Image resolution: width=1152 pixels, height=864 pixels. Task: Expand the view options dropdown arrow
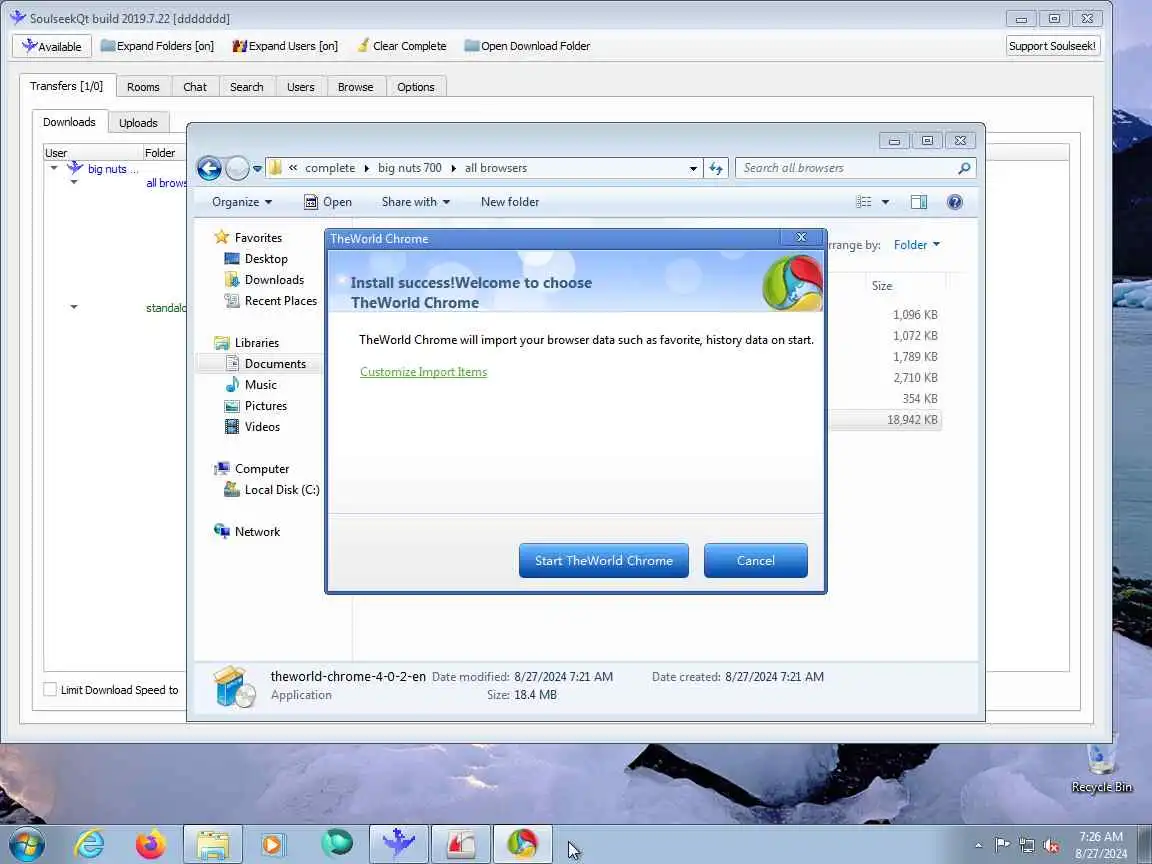tap(885, 202)
